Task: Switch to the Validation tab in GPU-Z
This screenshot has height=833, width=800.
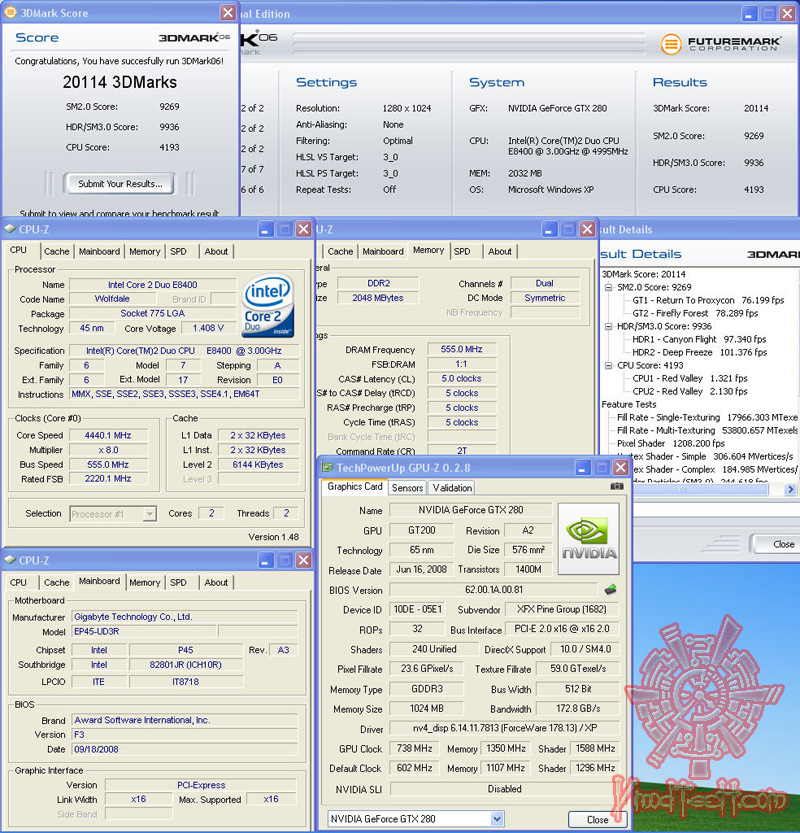Action: (452, 488)
